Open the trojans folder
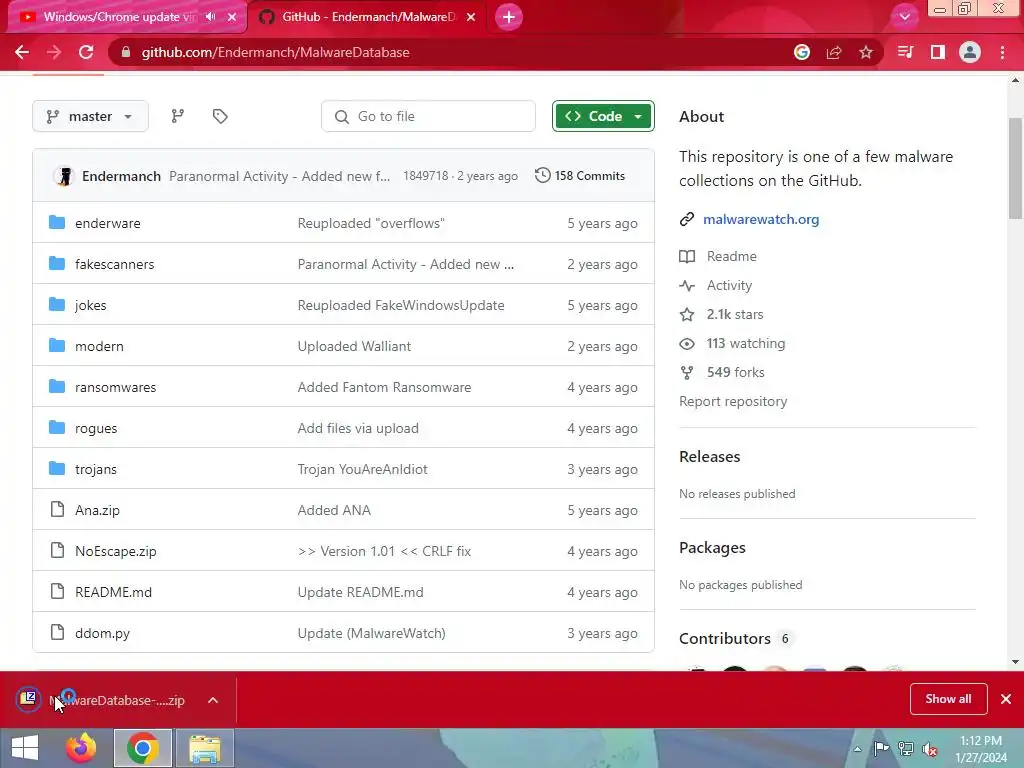The width and height of the screenshot is (1024, 768). 96,470
